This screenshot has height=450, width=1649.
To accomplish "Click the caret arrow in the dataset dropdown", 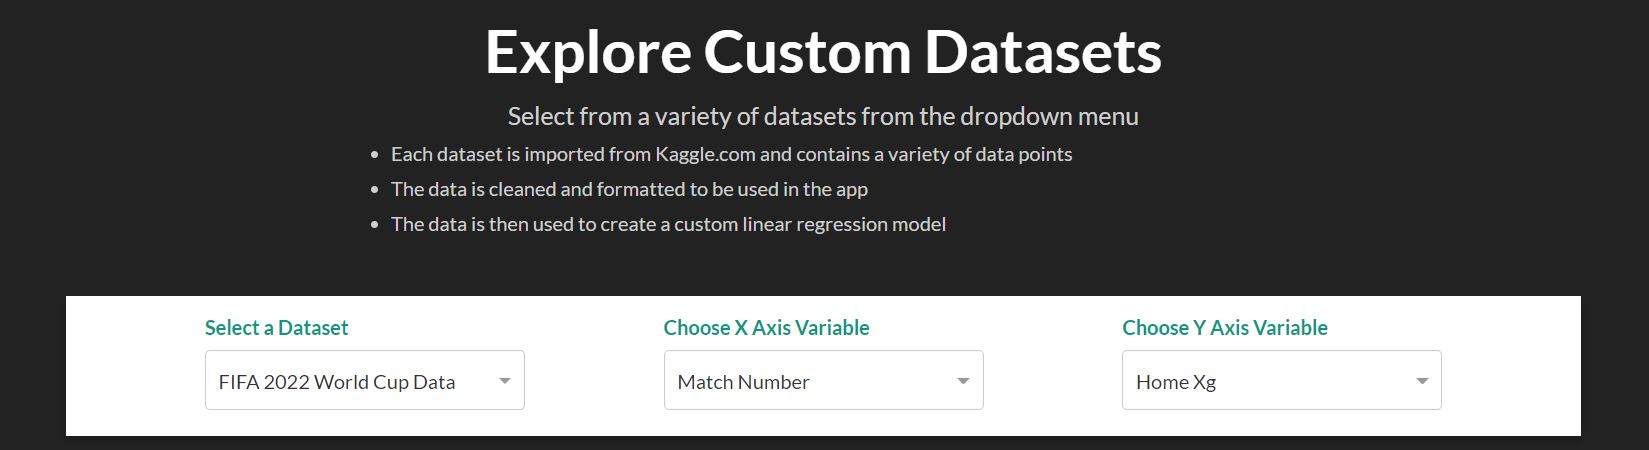I will 505,381.
